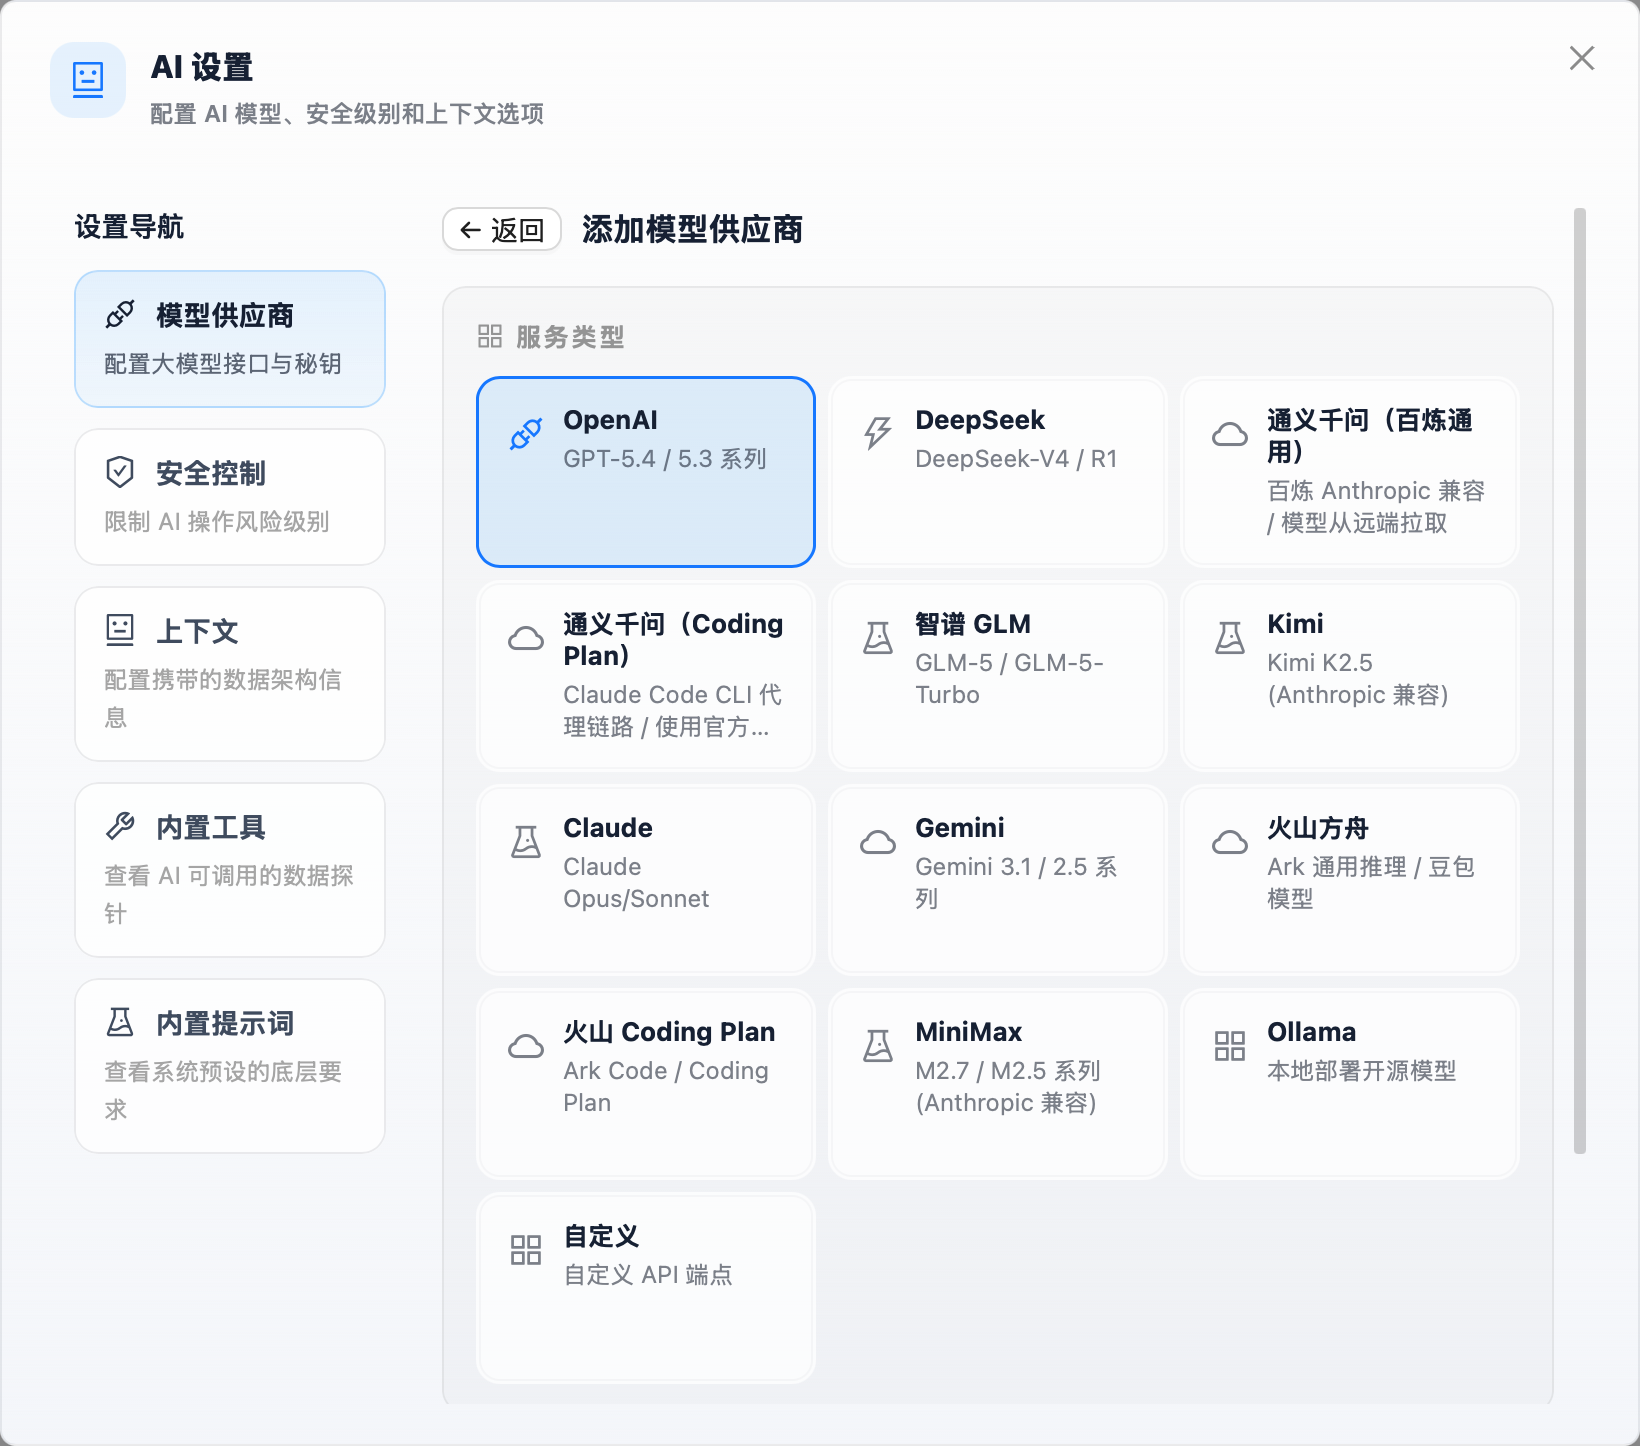Switch to the 上下文 section

230,674
